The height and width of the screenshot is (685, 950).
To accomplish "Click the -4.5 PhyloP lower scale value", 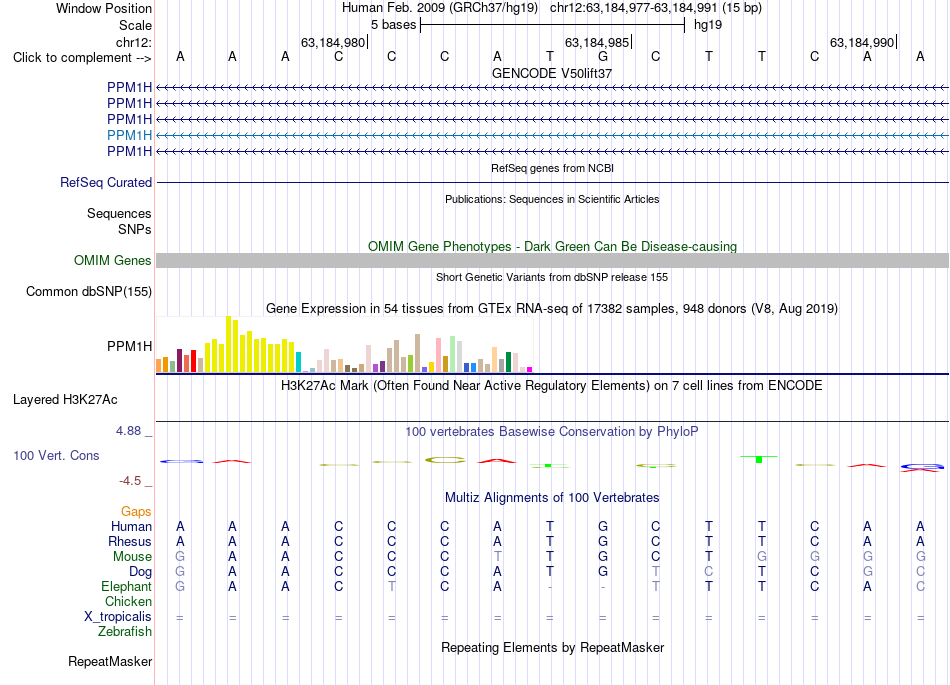I will click(130, 481).
